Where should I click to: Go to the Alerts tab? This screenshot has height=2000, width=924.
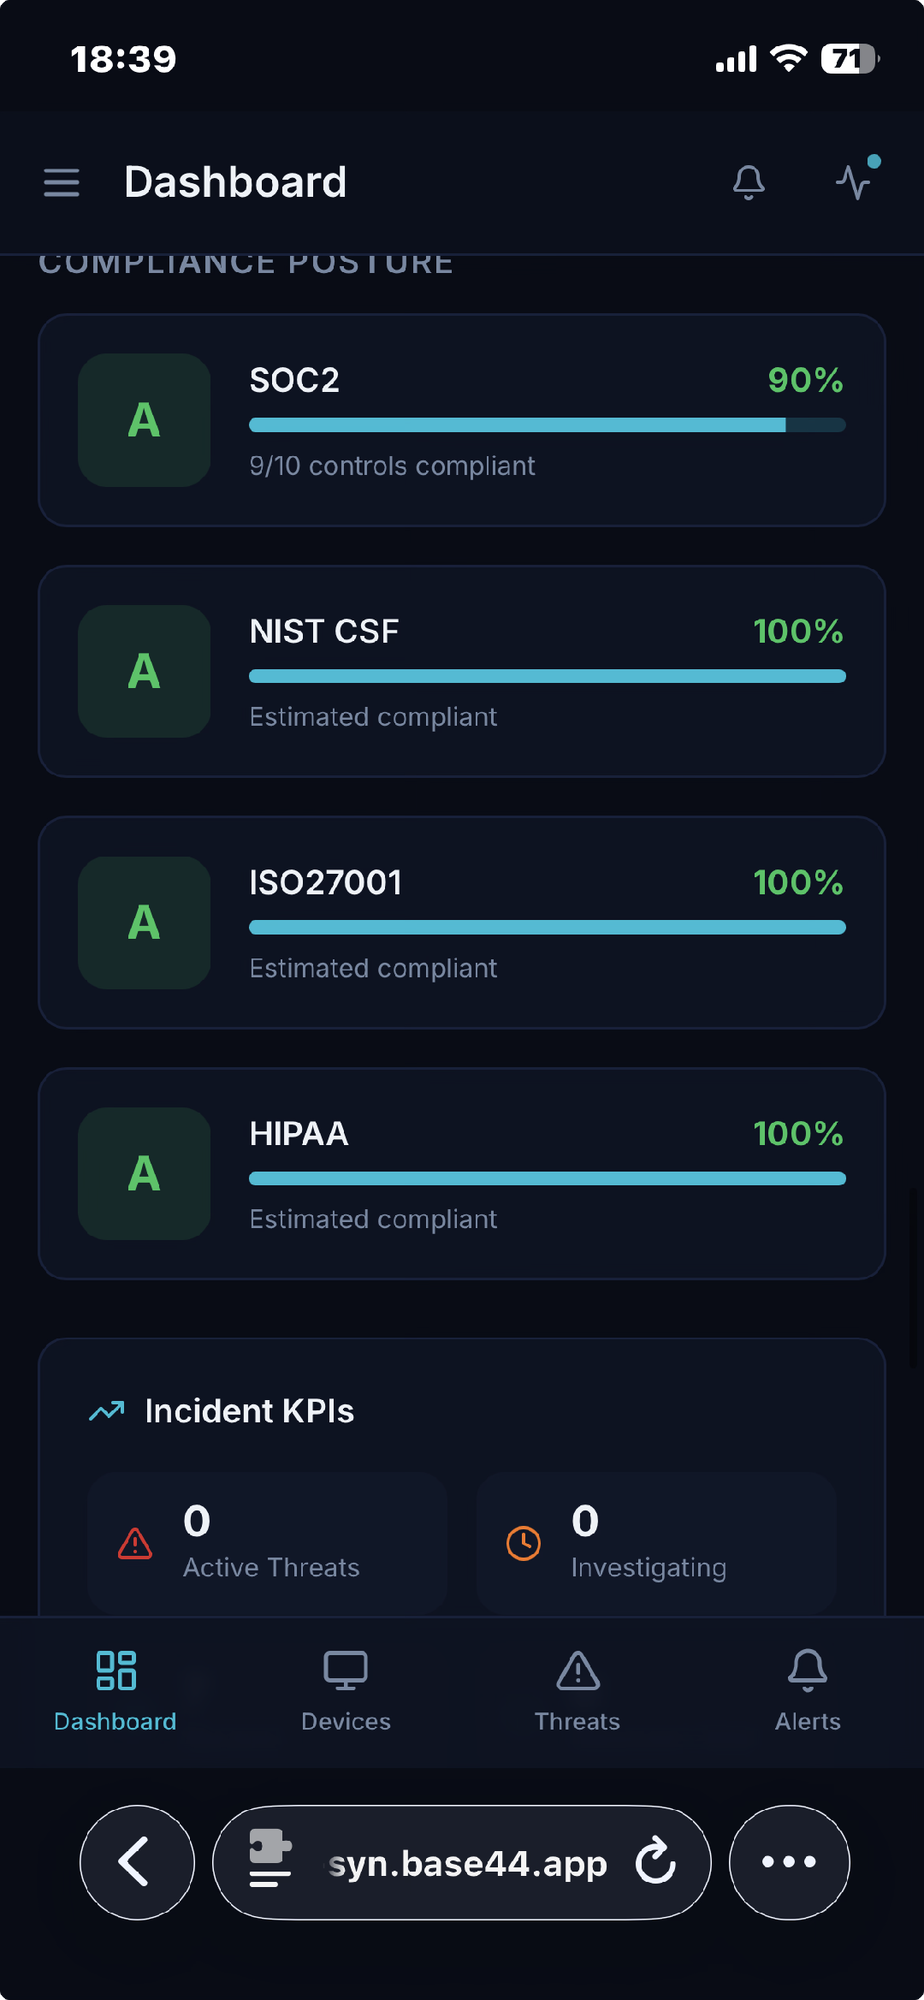807,1691
